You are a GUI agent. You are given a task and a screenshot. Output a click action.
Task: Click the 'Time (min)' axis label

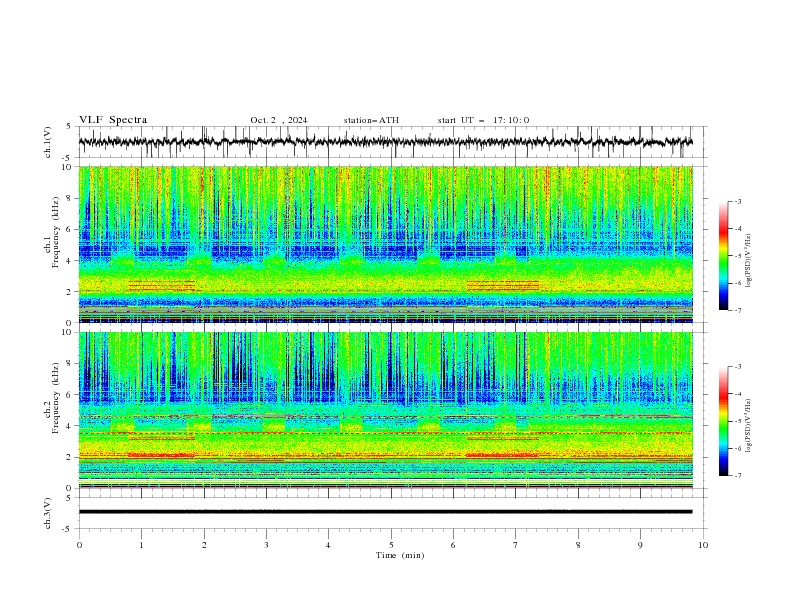coord(400,555)
